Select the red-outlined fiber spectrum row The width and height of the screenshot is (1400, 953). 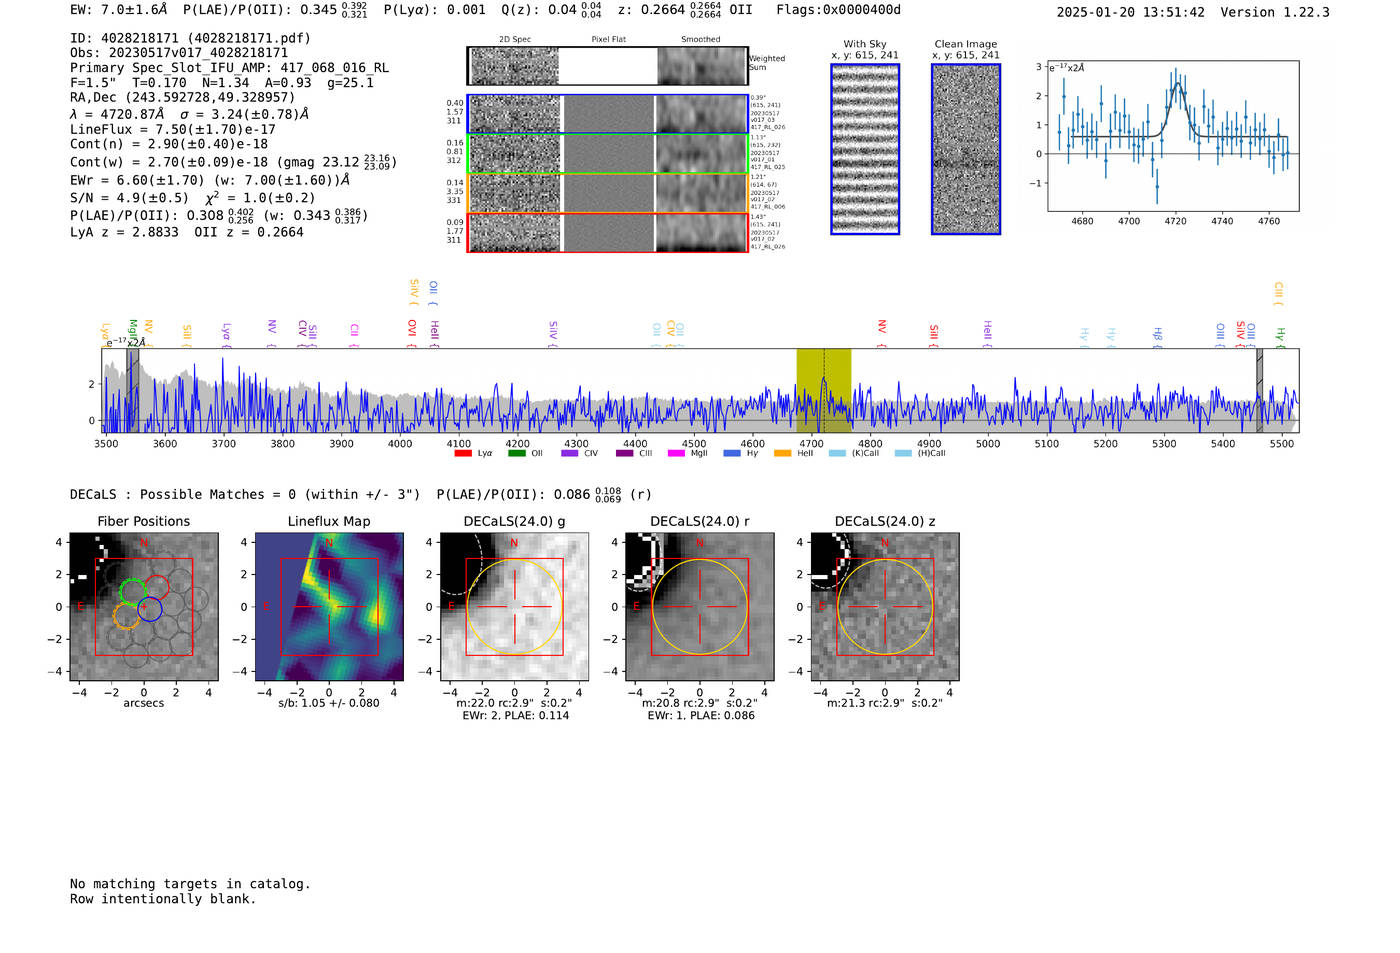click(x=608, y=232)
